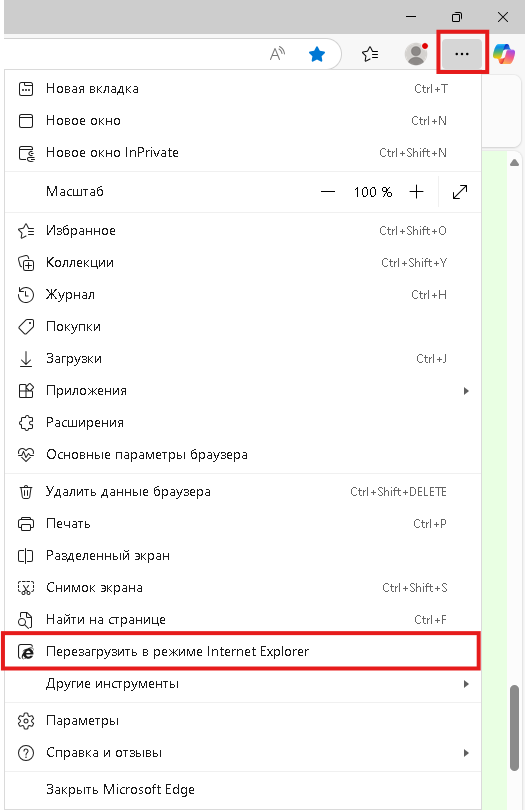Open the Favorites list toolbar icon
This screenshot has height=810, width=525.
point(370,54)
